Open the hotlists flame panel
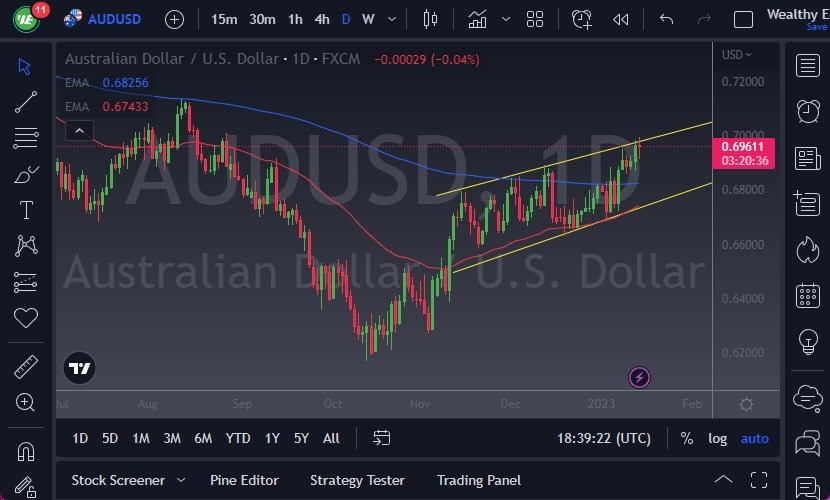 pos(808,250)
